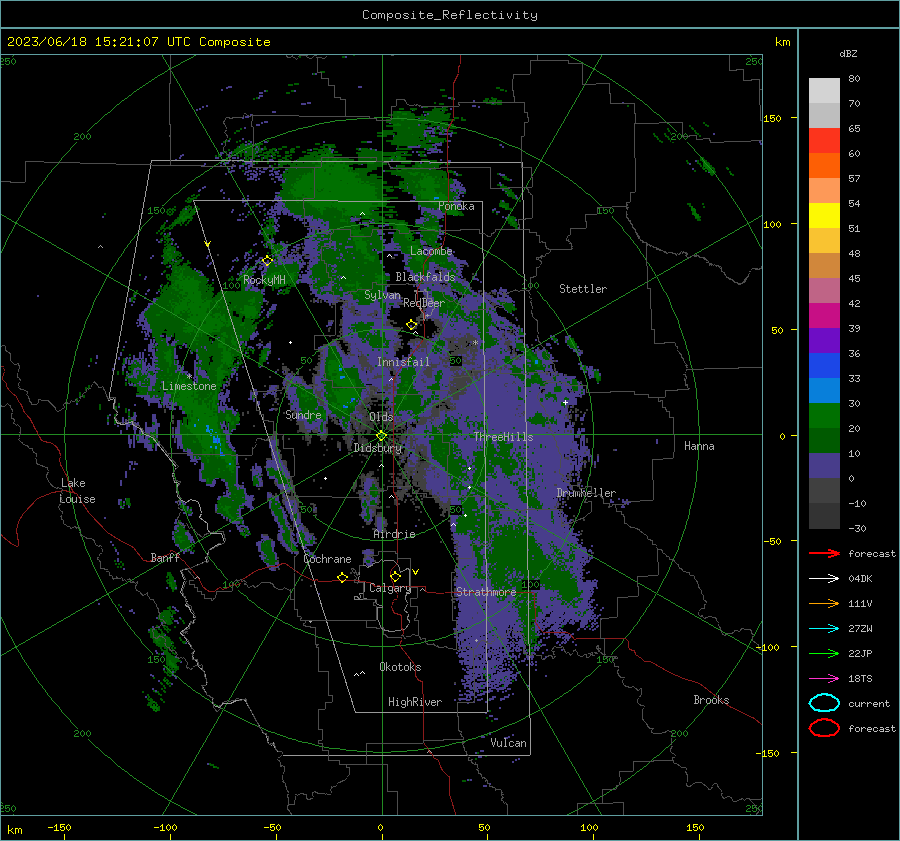Viewport: 900px width, 841px height.
Task: Click the -150 tick on bottom axis
Action: (x=59, y=827)
